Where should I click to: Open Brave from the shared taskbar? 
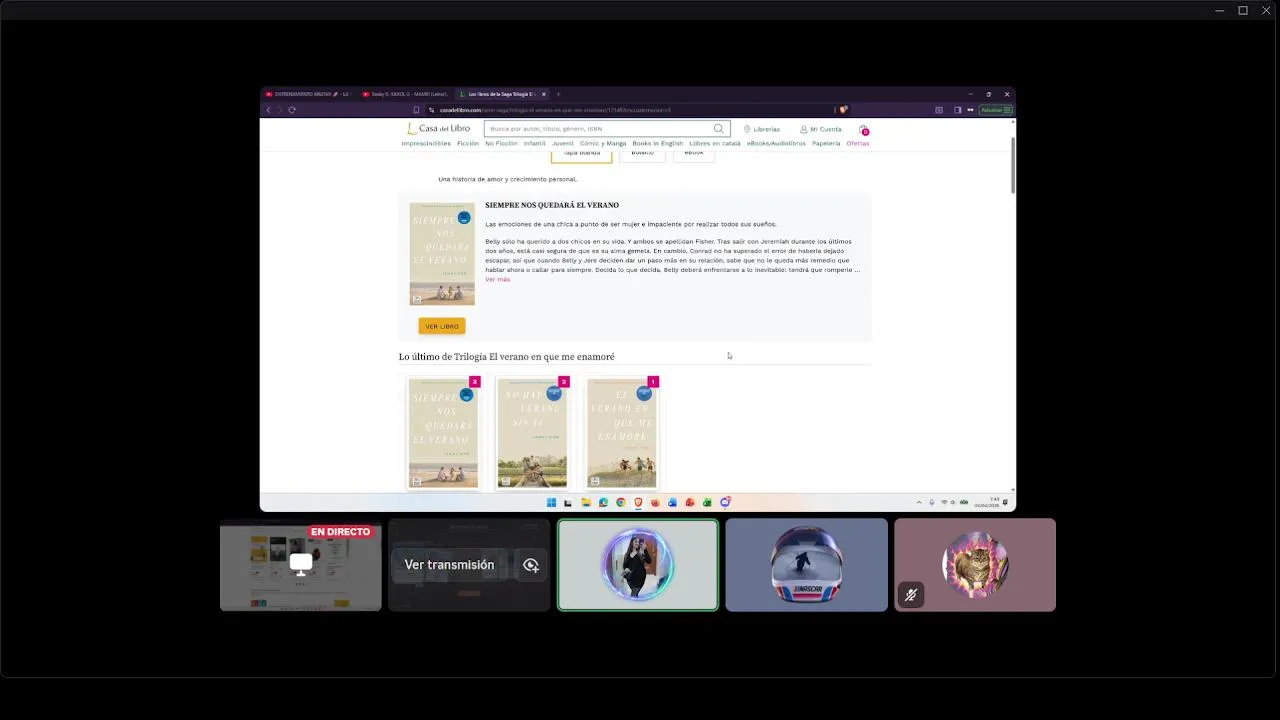click(x=638, y=502)
